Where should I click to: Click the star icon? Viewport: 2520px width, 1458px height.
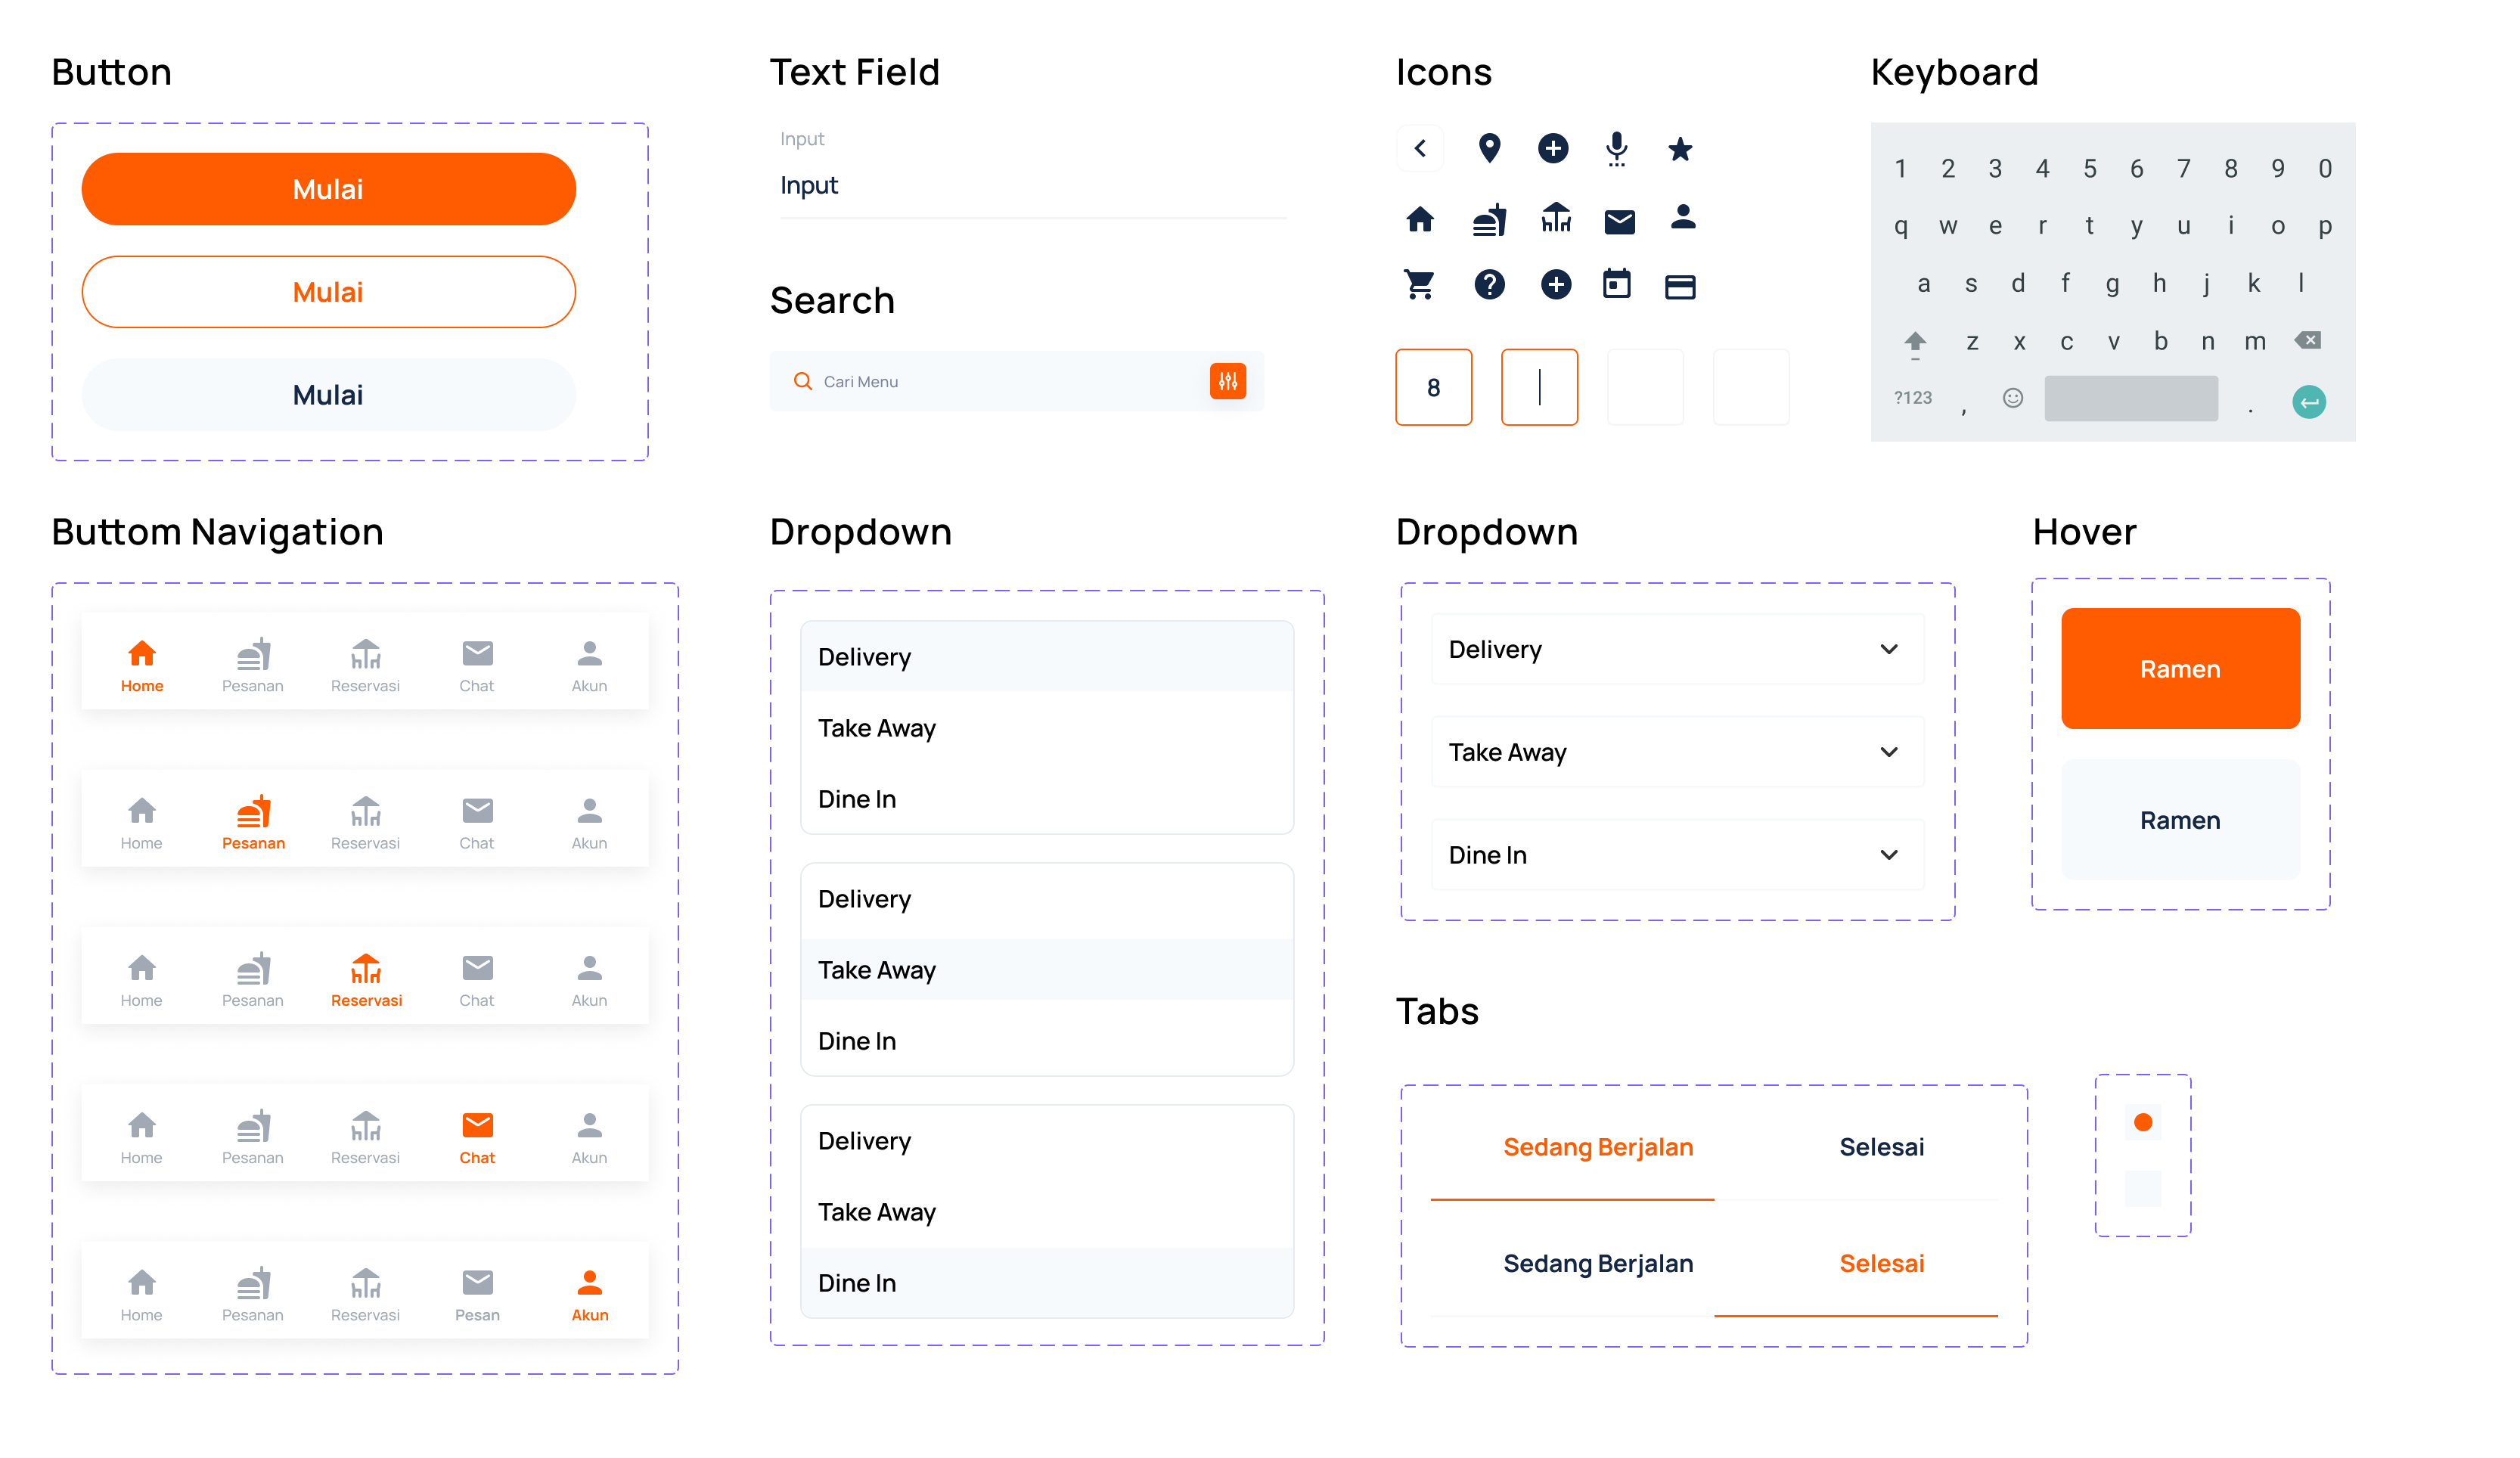pos(1680,149)
